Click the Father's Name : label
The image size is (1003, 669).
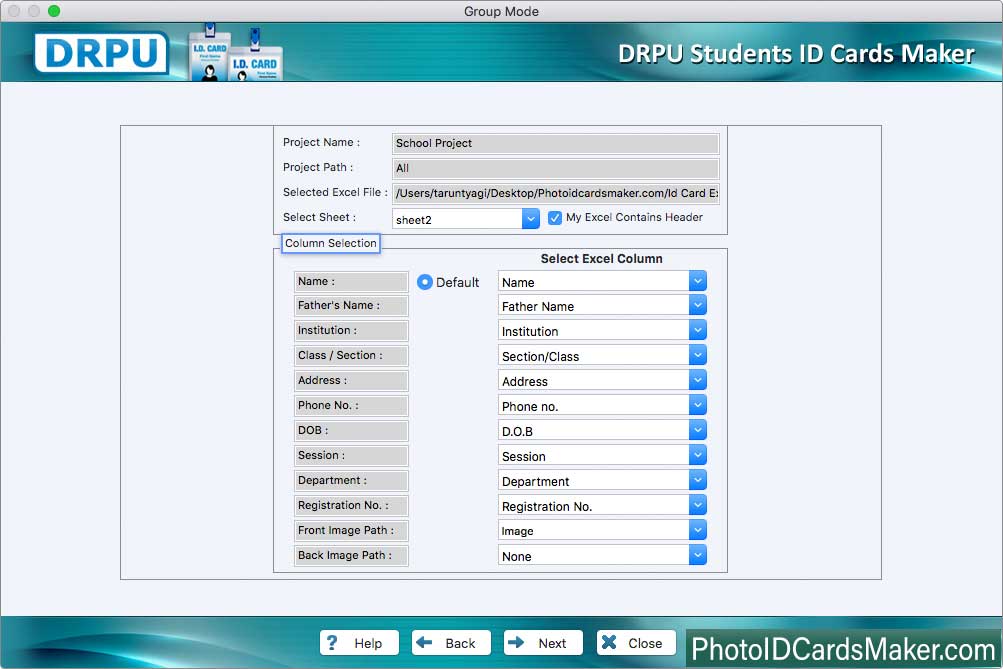coord(351,306)
